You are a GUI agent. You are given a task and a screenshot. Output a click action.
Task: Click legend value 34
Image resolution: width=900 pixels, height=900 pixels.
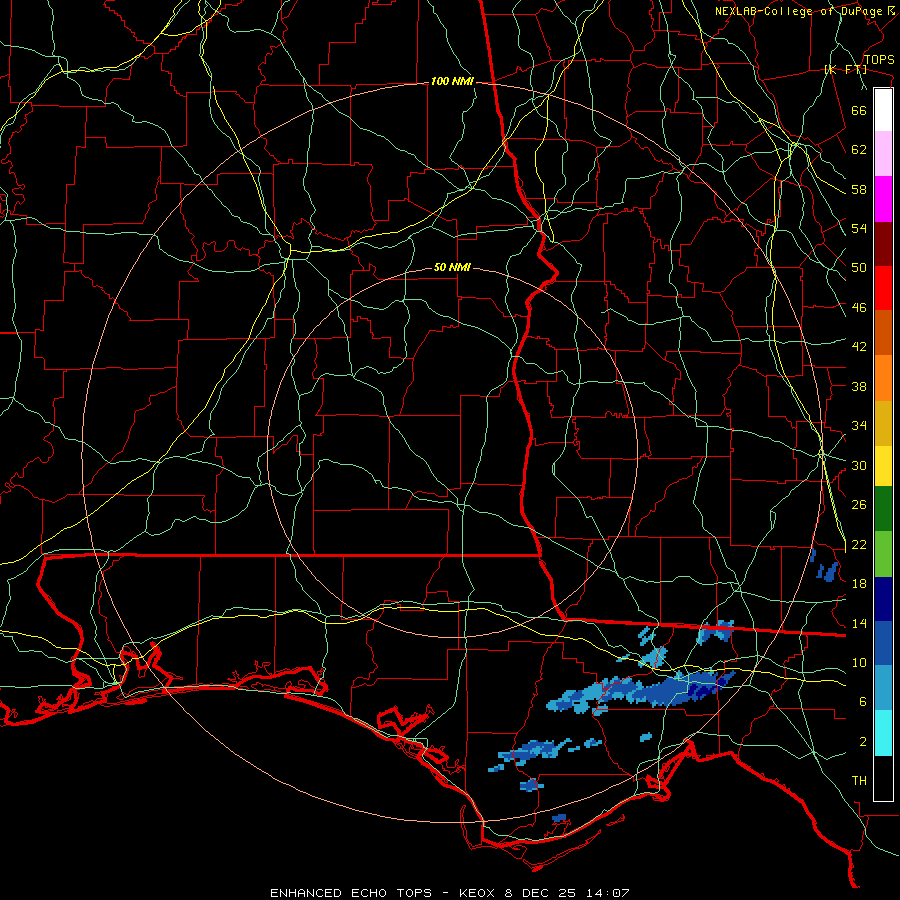pos(859,425)
